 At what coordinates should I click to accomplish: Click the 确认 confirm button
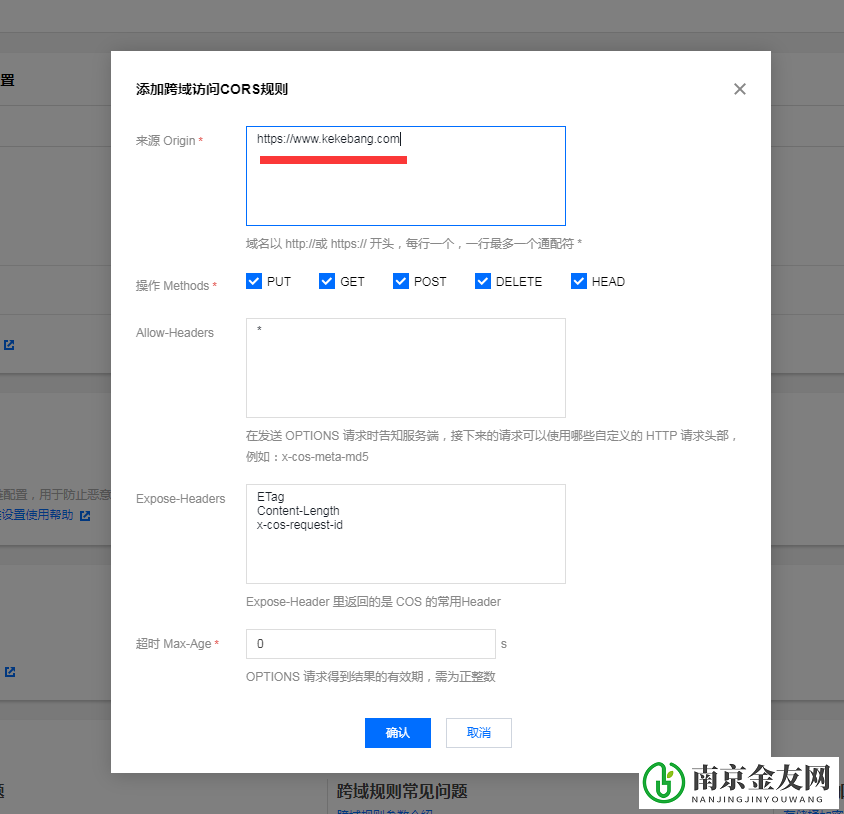pos(397,733)
